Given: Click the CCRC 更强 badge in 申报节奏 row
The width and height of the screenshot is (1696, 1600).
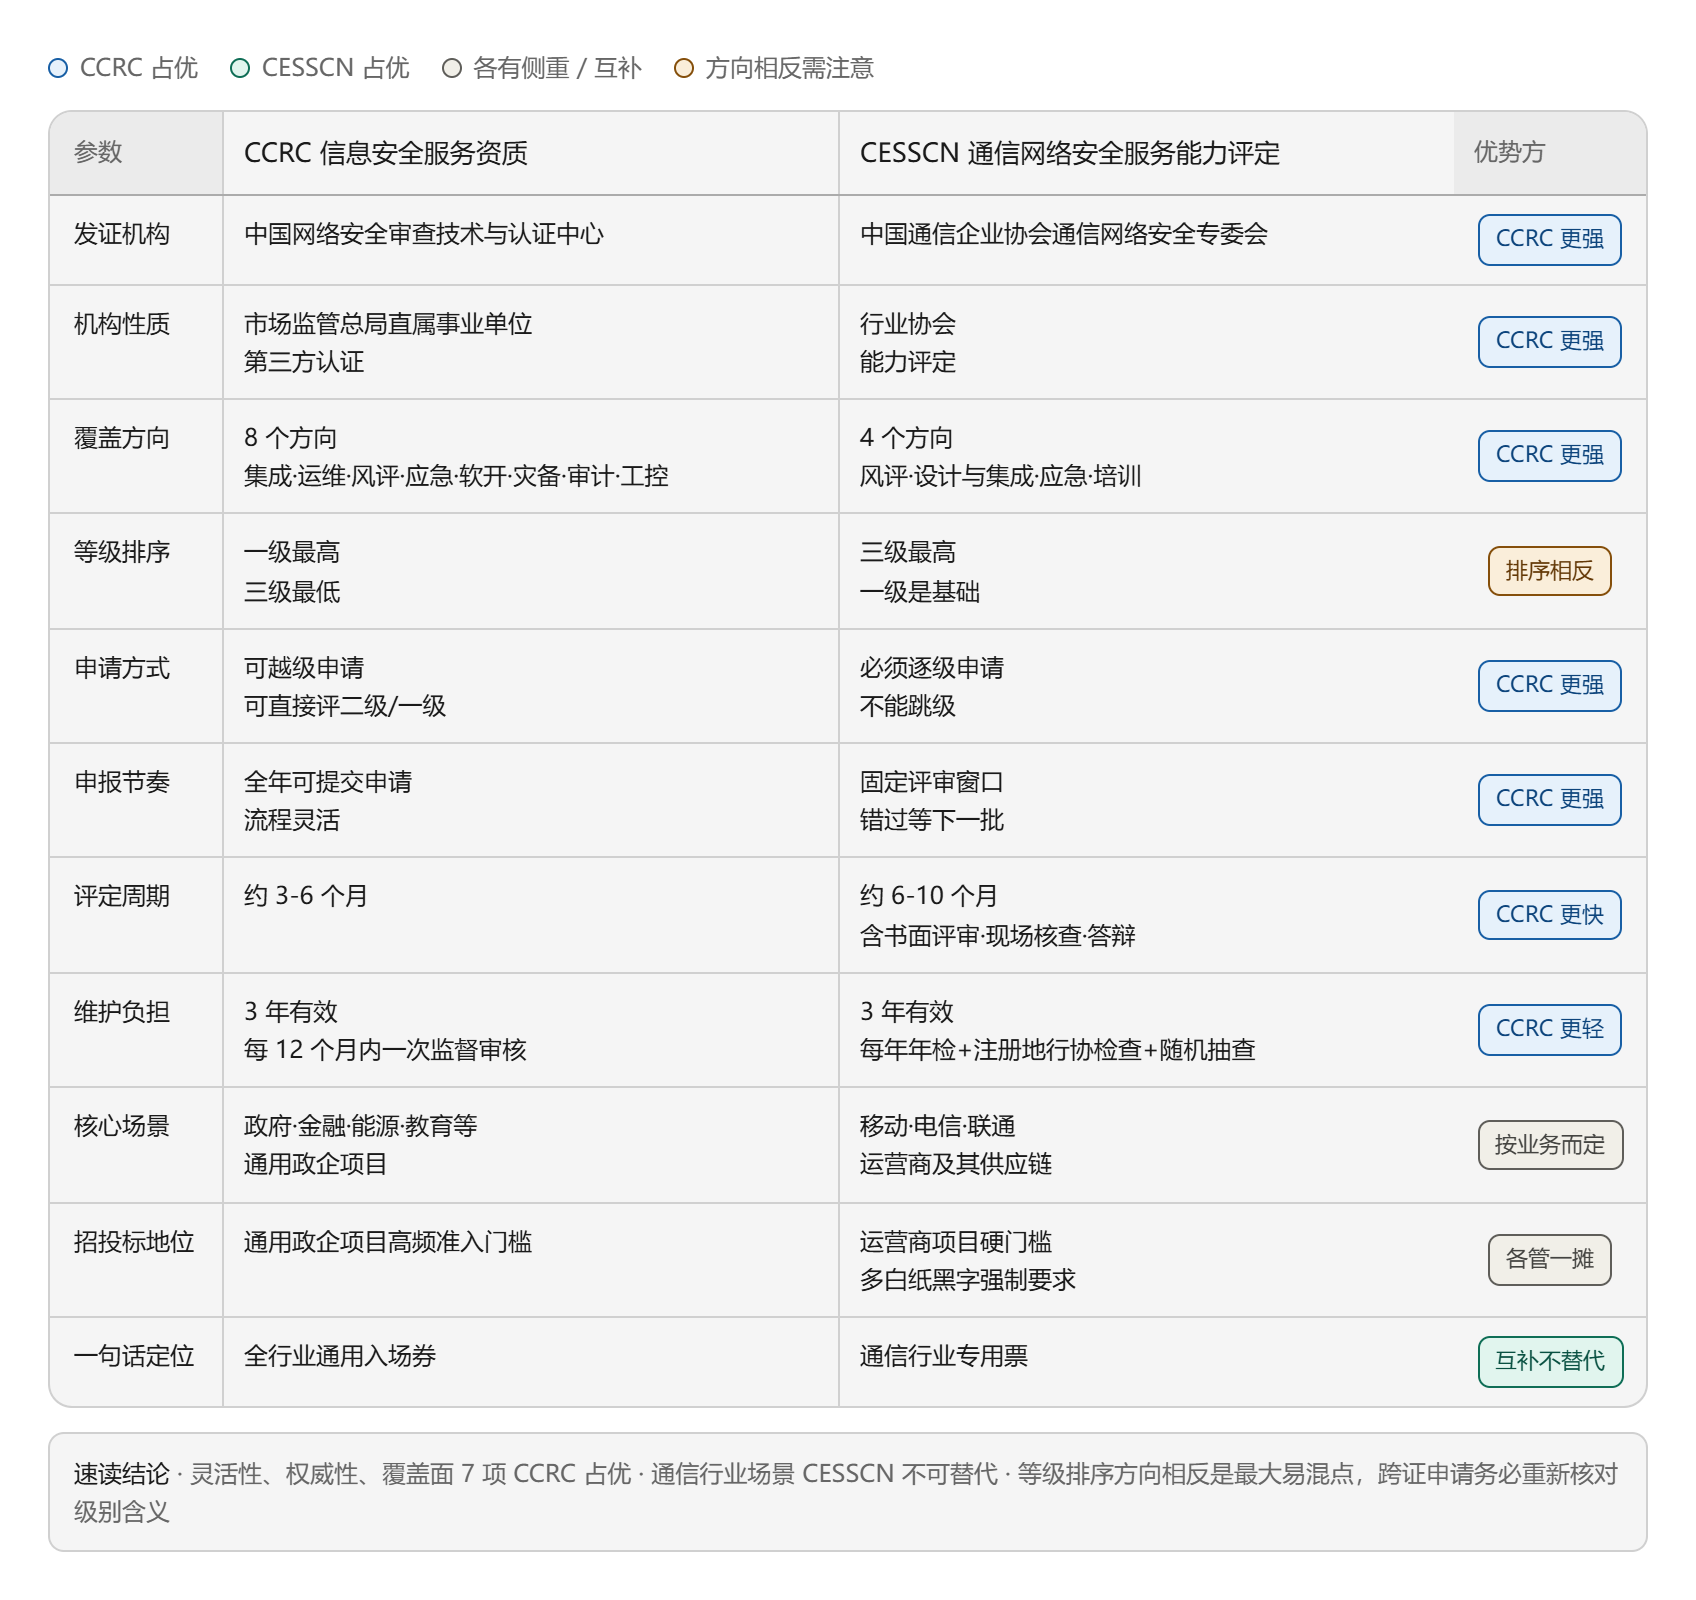Looking at the screenshot, I should pos(1549,800).
